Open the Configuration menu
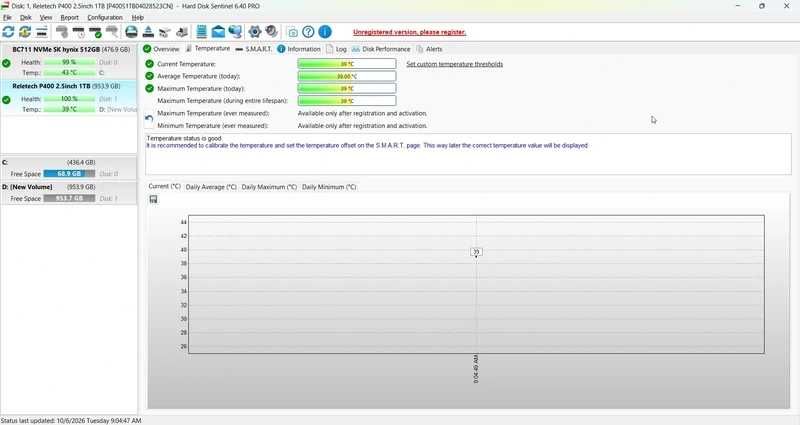 pos(105,17)
